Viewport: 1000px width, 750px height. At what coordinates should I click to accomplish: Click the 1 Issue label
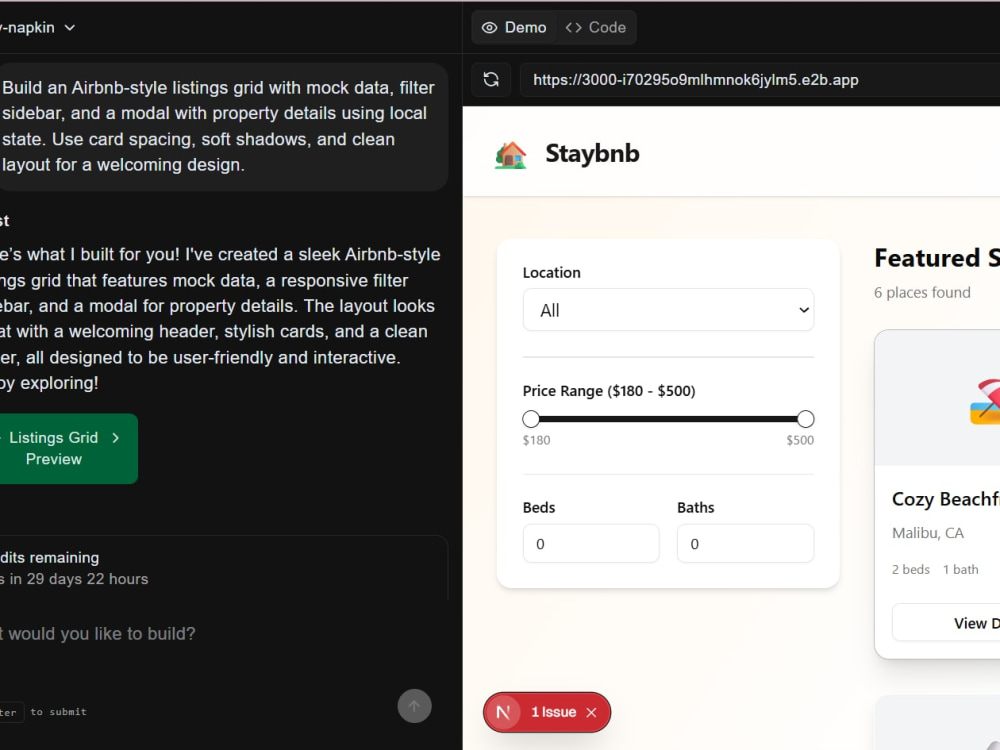tap(554, 712)
